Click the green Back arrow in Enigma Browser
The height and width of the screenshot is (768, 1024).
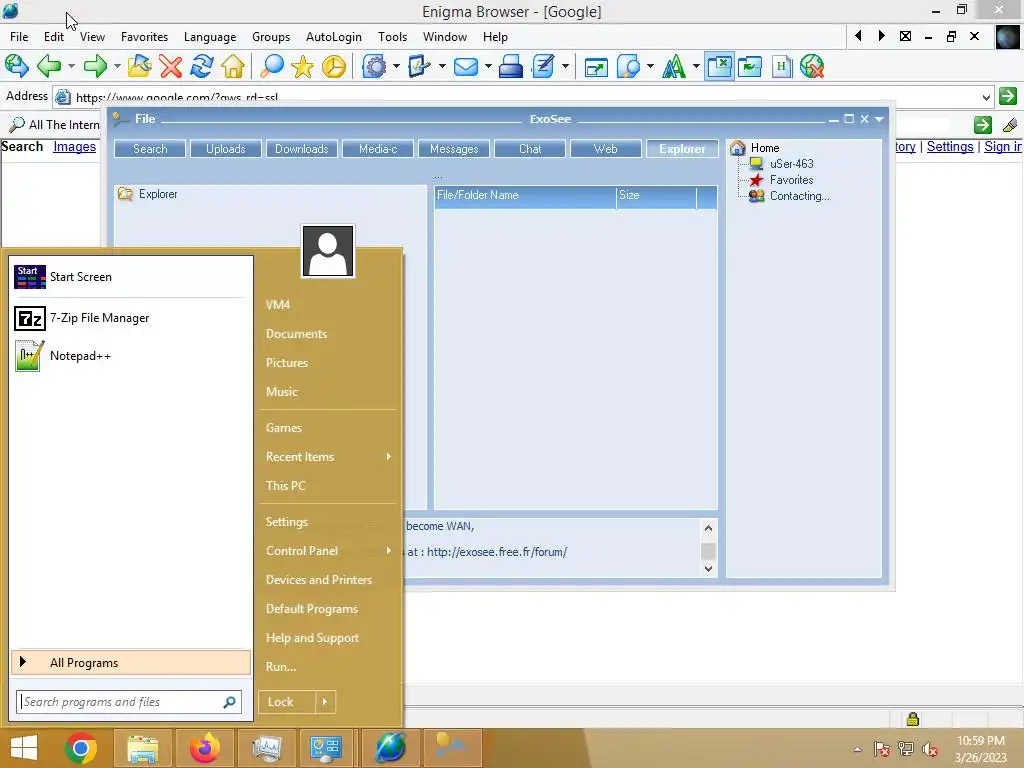click(x=49, y=66)
